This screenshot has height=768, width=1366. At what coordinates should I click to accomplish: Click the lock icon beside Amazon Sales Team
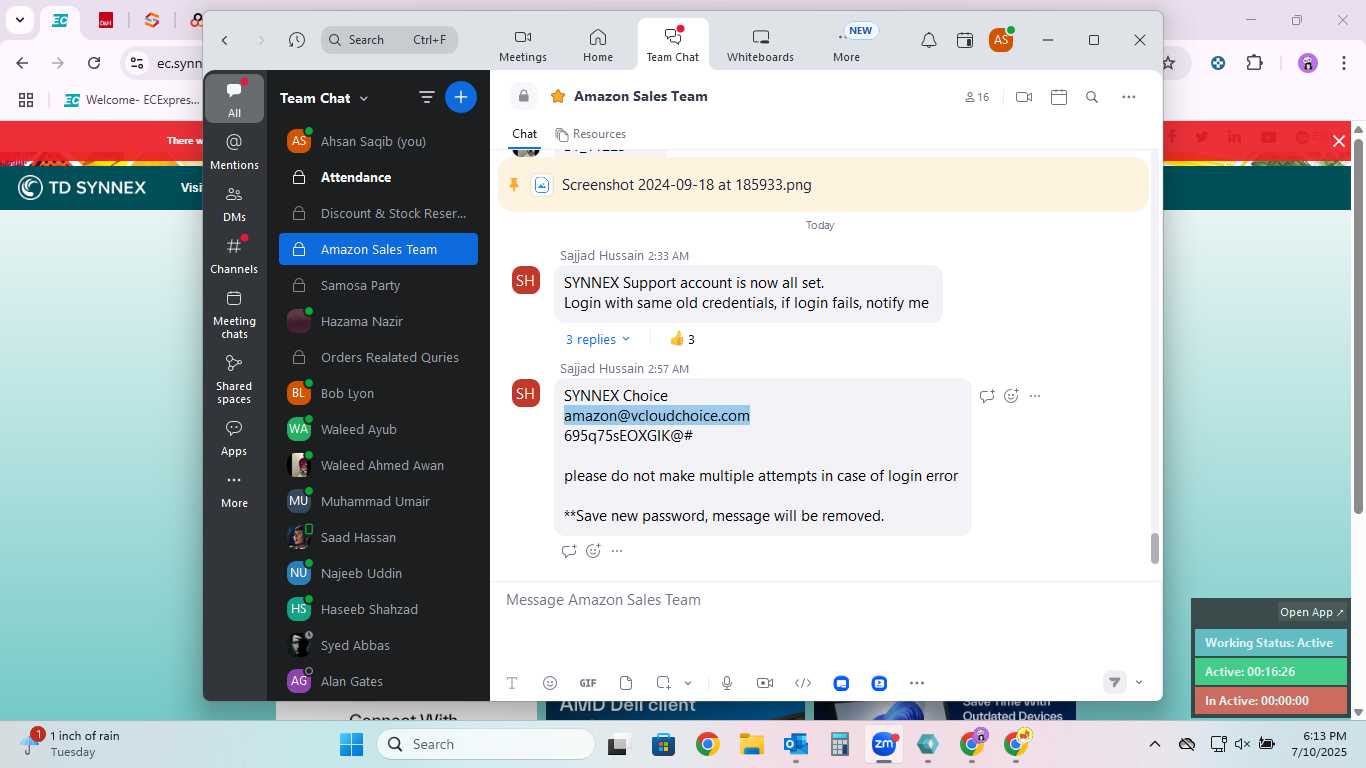(x=523, y=96)
